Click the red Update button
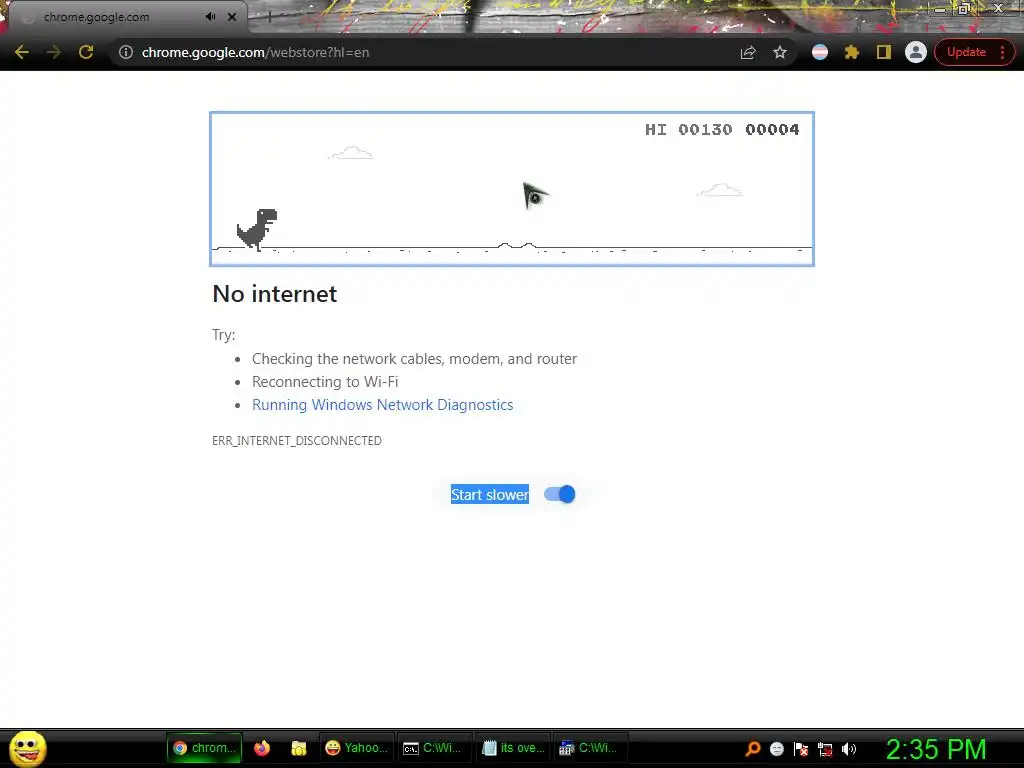 pyautogui.click(x=966, y=52)
